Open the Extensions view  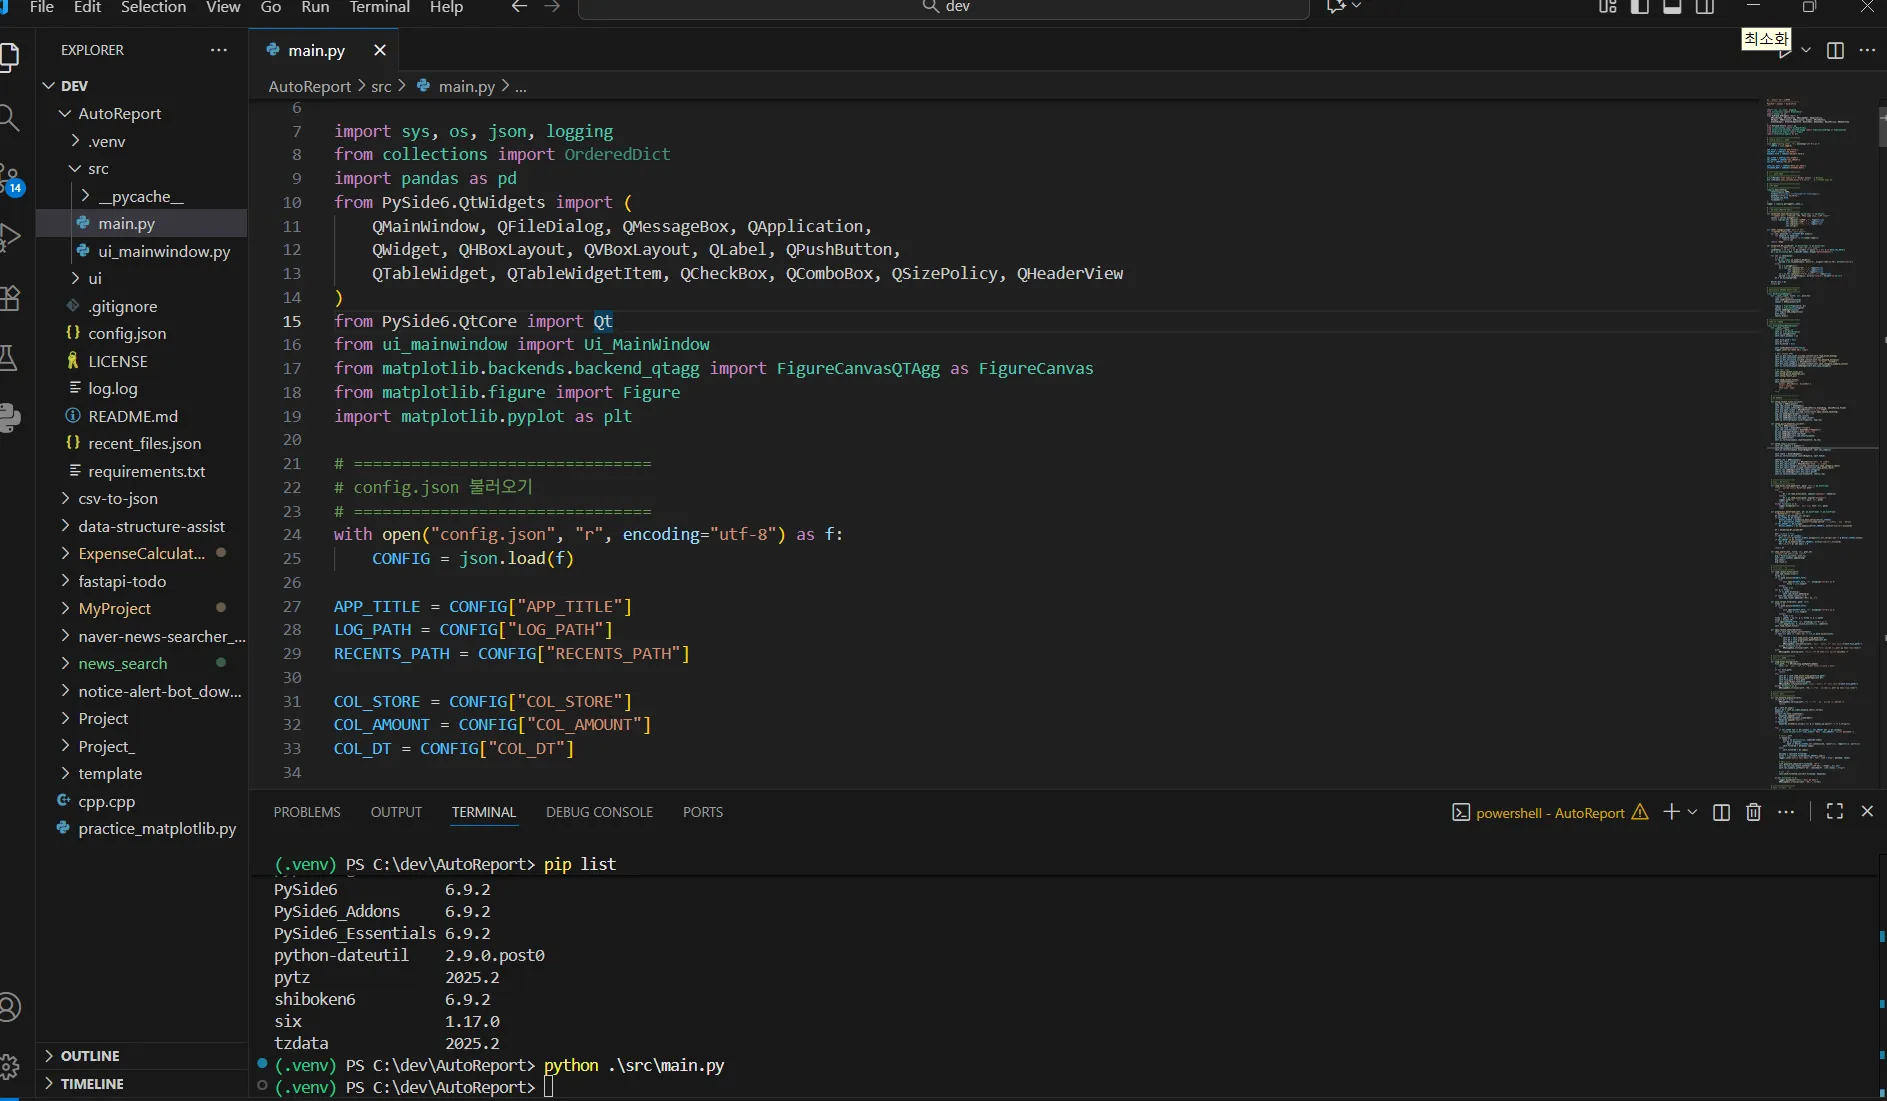tap(9, 298)
